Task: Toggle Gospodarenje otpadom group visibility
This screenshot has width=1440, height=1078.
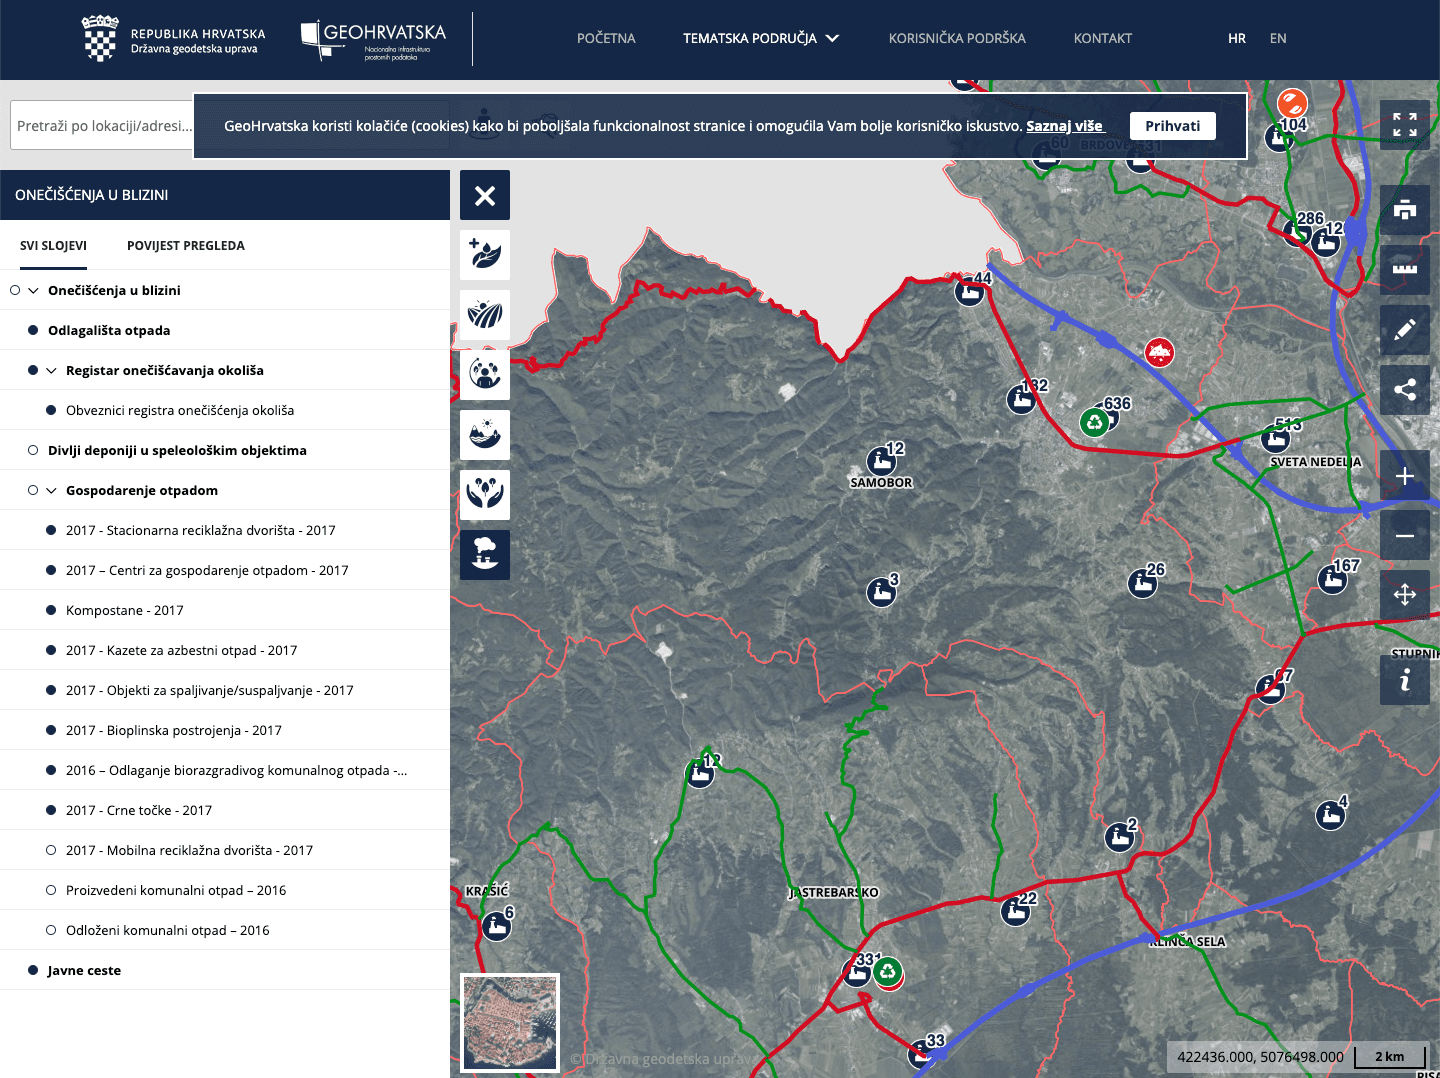Action: tap(33, 490)
